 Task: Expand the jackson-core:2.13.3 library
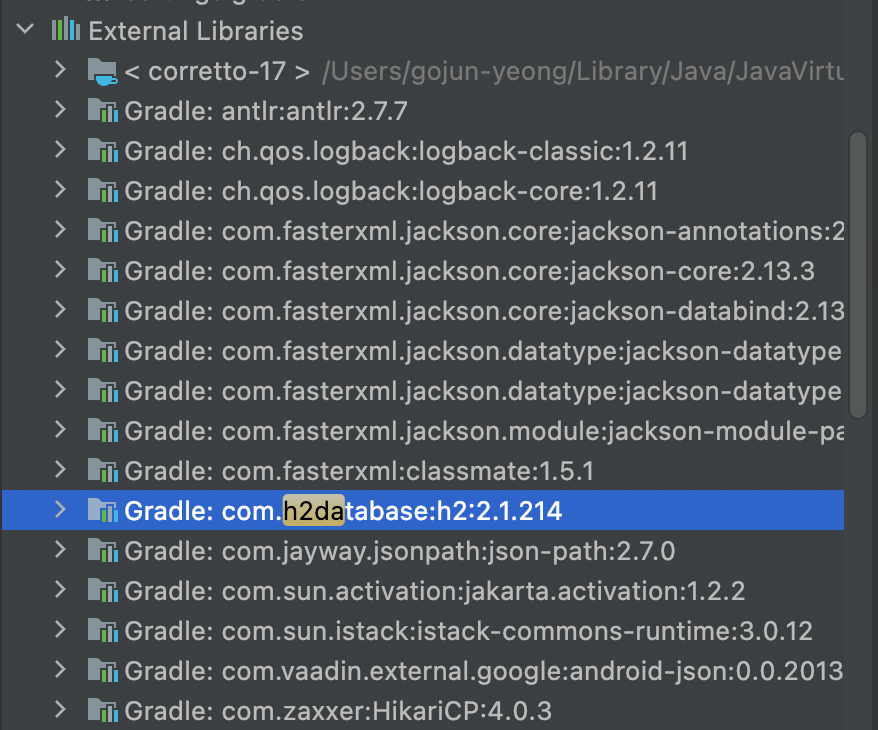click(60, 270)
